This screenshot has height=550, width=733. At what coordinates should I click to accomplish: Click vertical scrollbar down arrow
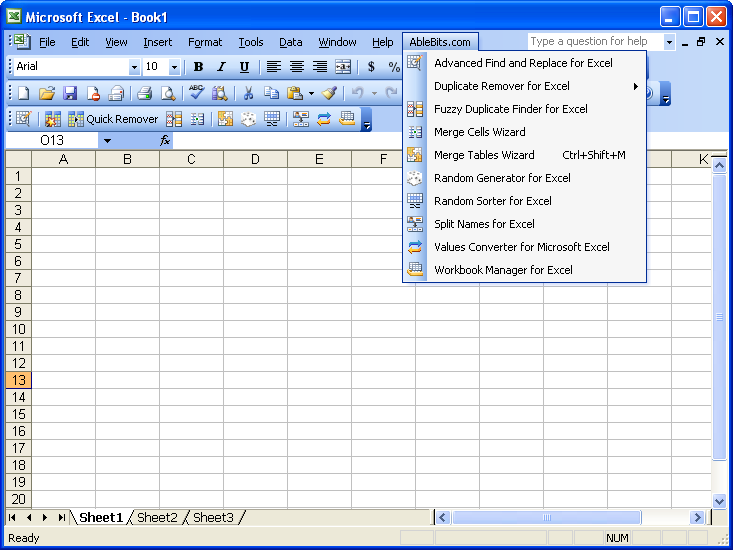pyautogui.click(x=719, y=501)
